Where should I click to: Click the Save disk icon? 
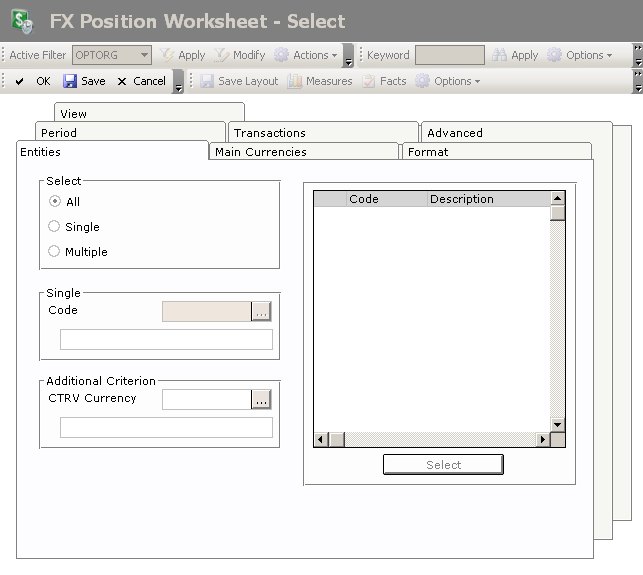[70, 81]
